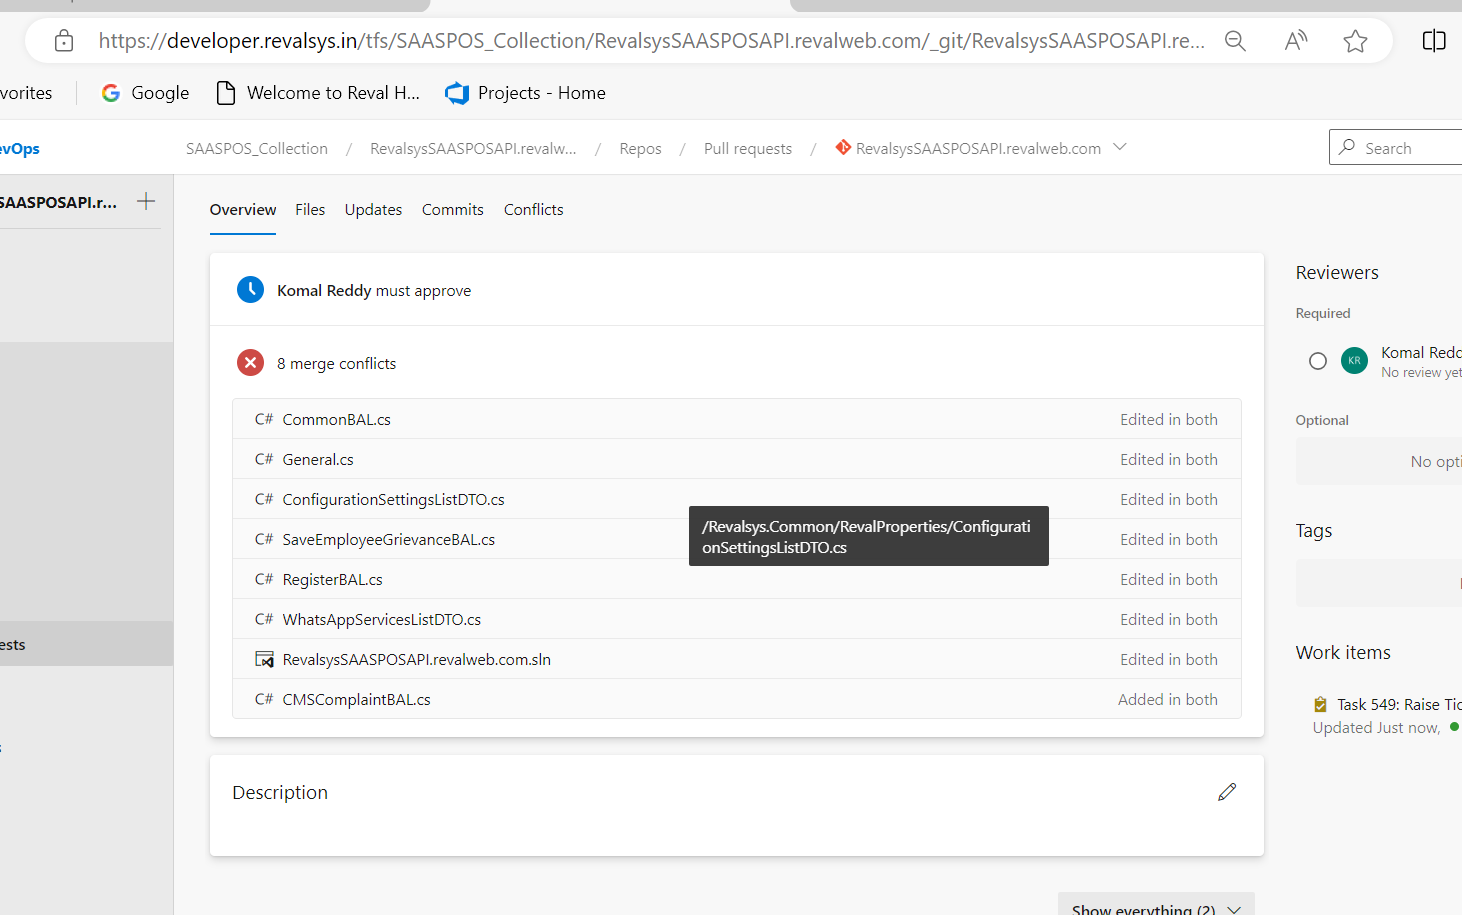Expand the repository name dropdown chevron
Image resolution: width=1462 pixels, height=915 pixels.
(x=1120, y=148)
